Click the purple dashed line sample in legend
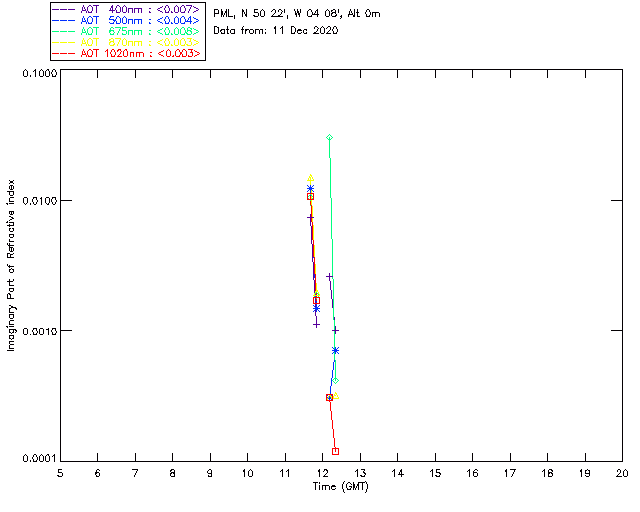 click(64, 9)
